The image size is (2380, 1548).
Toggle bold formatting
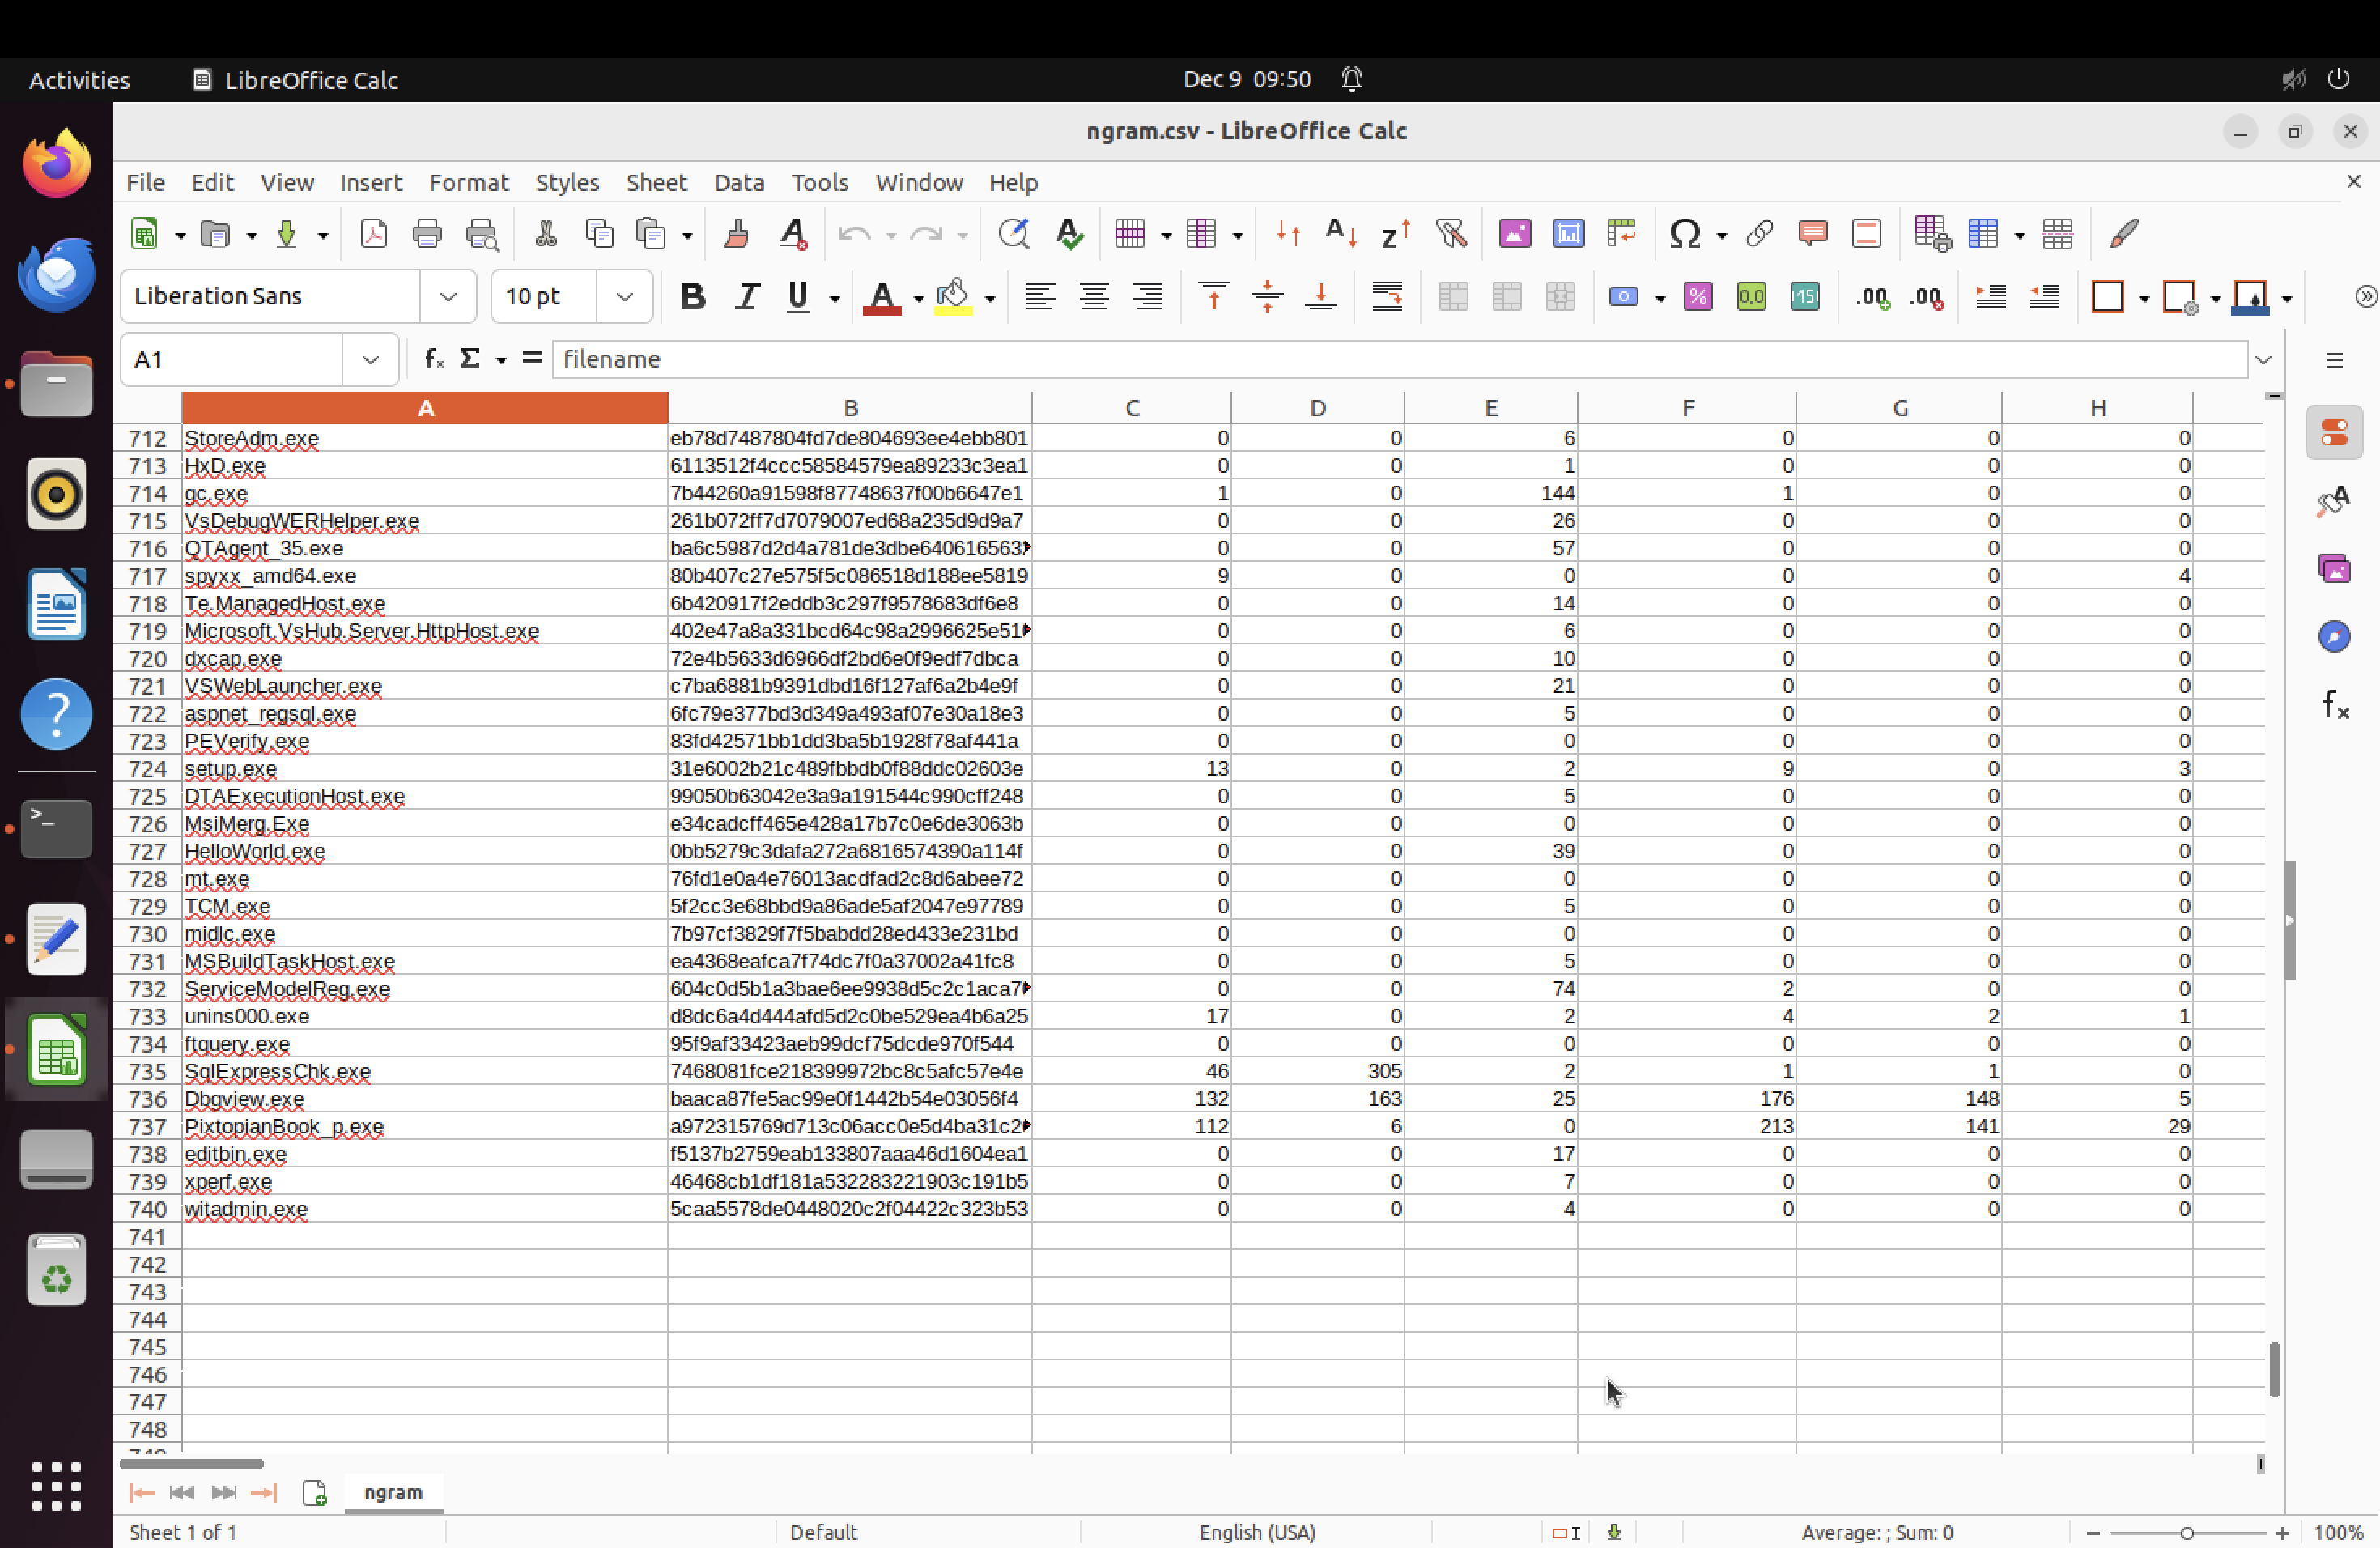point(692,297)
